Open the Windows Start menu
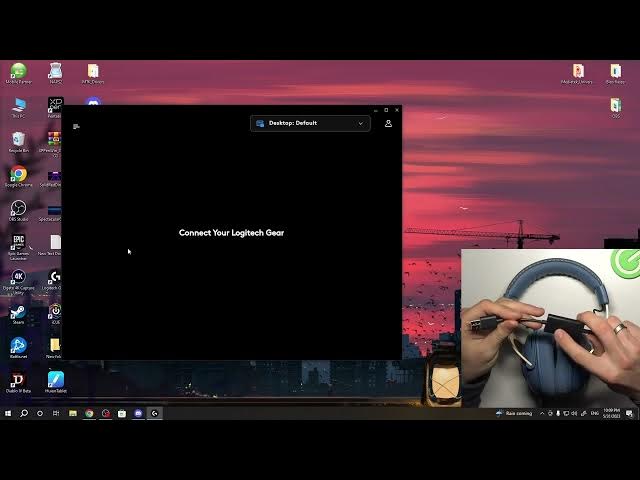This screenshot has width=640, height=480. [x=8, y=413]
